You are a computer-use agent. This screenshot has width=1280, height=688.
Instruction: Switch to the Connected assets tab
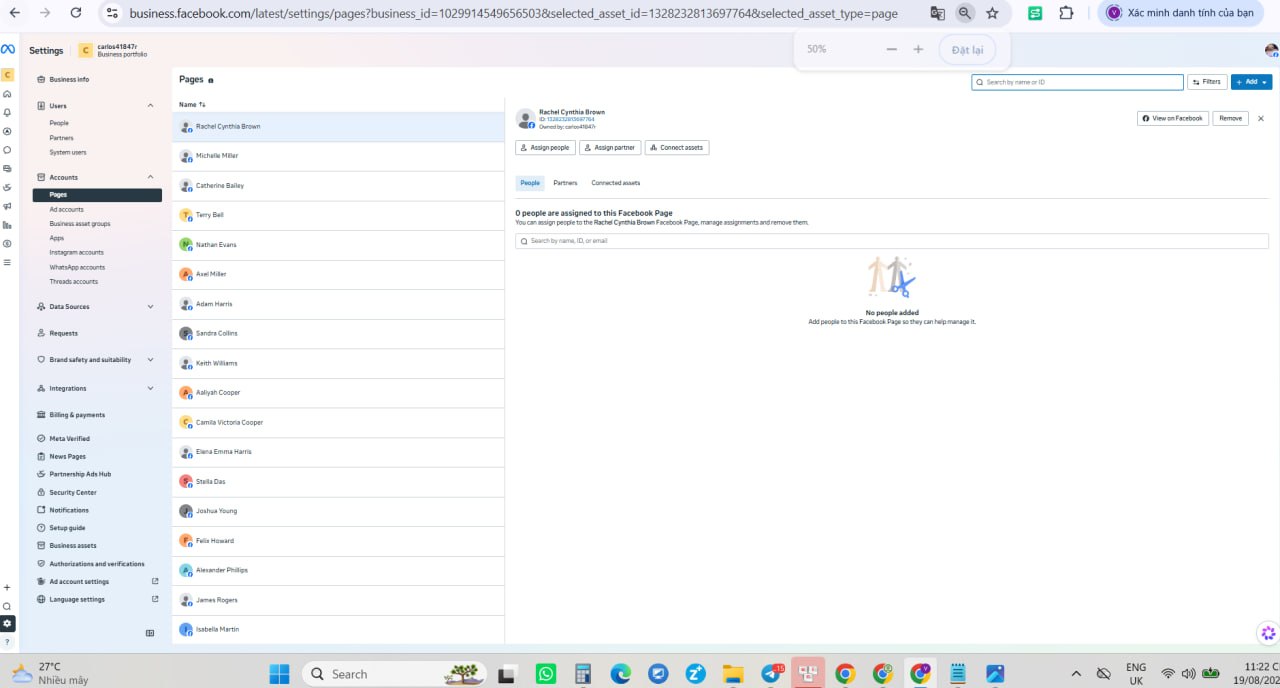tap(616, 183)
